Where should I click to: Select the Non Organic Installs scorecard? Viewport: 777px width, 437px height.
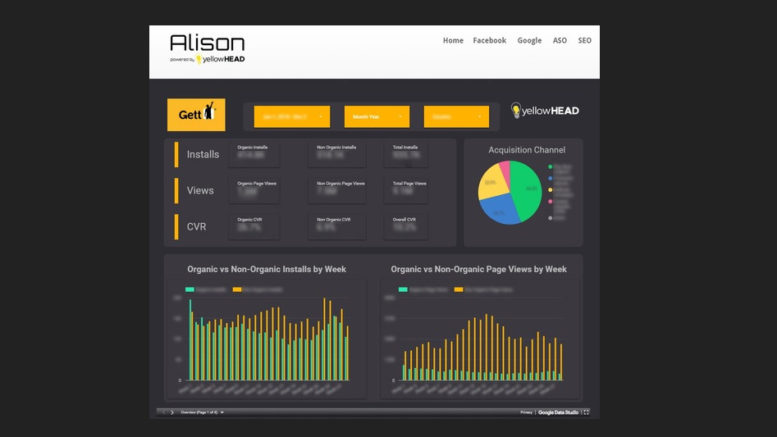337,154
